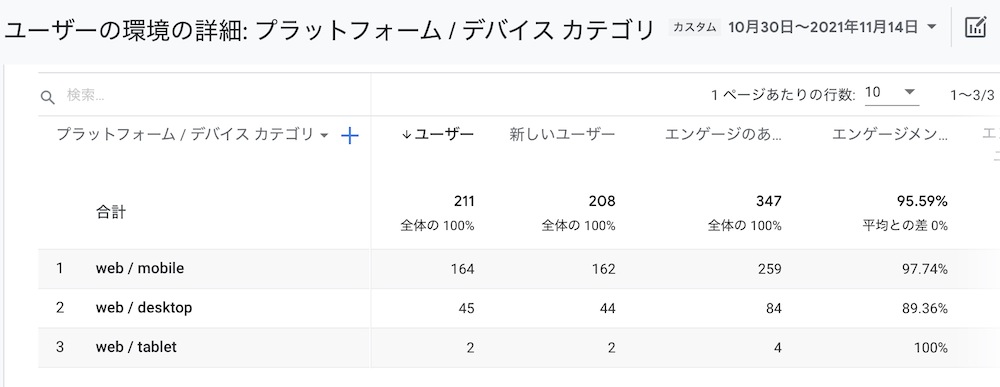
Task: Open the customize report chart-edit icon
Action: tap(976, 27)
